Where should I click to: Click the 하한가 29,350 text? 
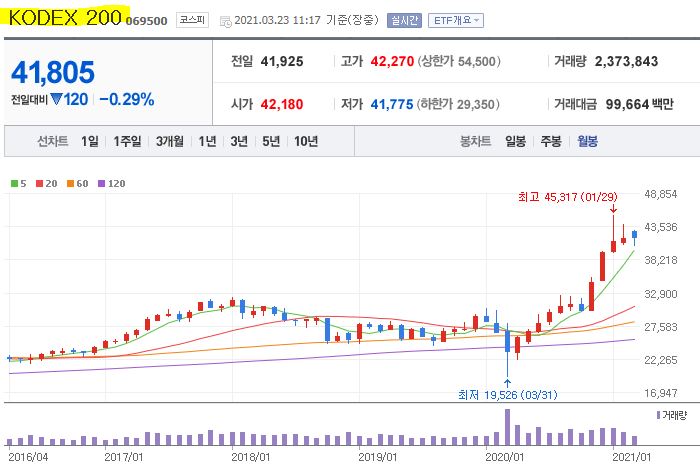(x=458, y=104)
